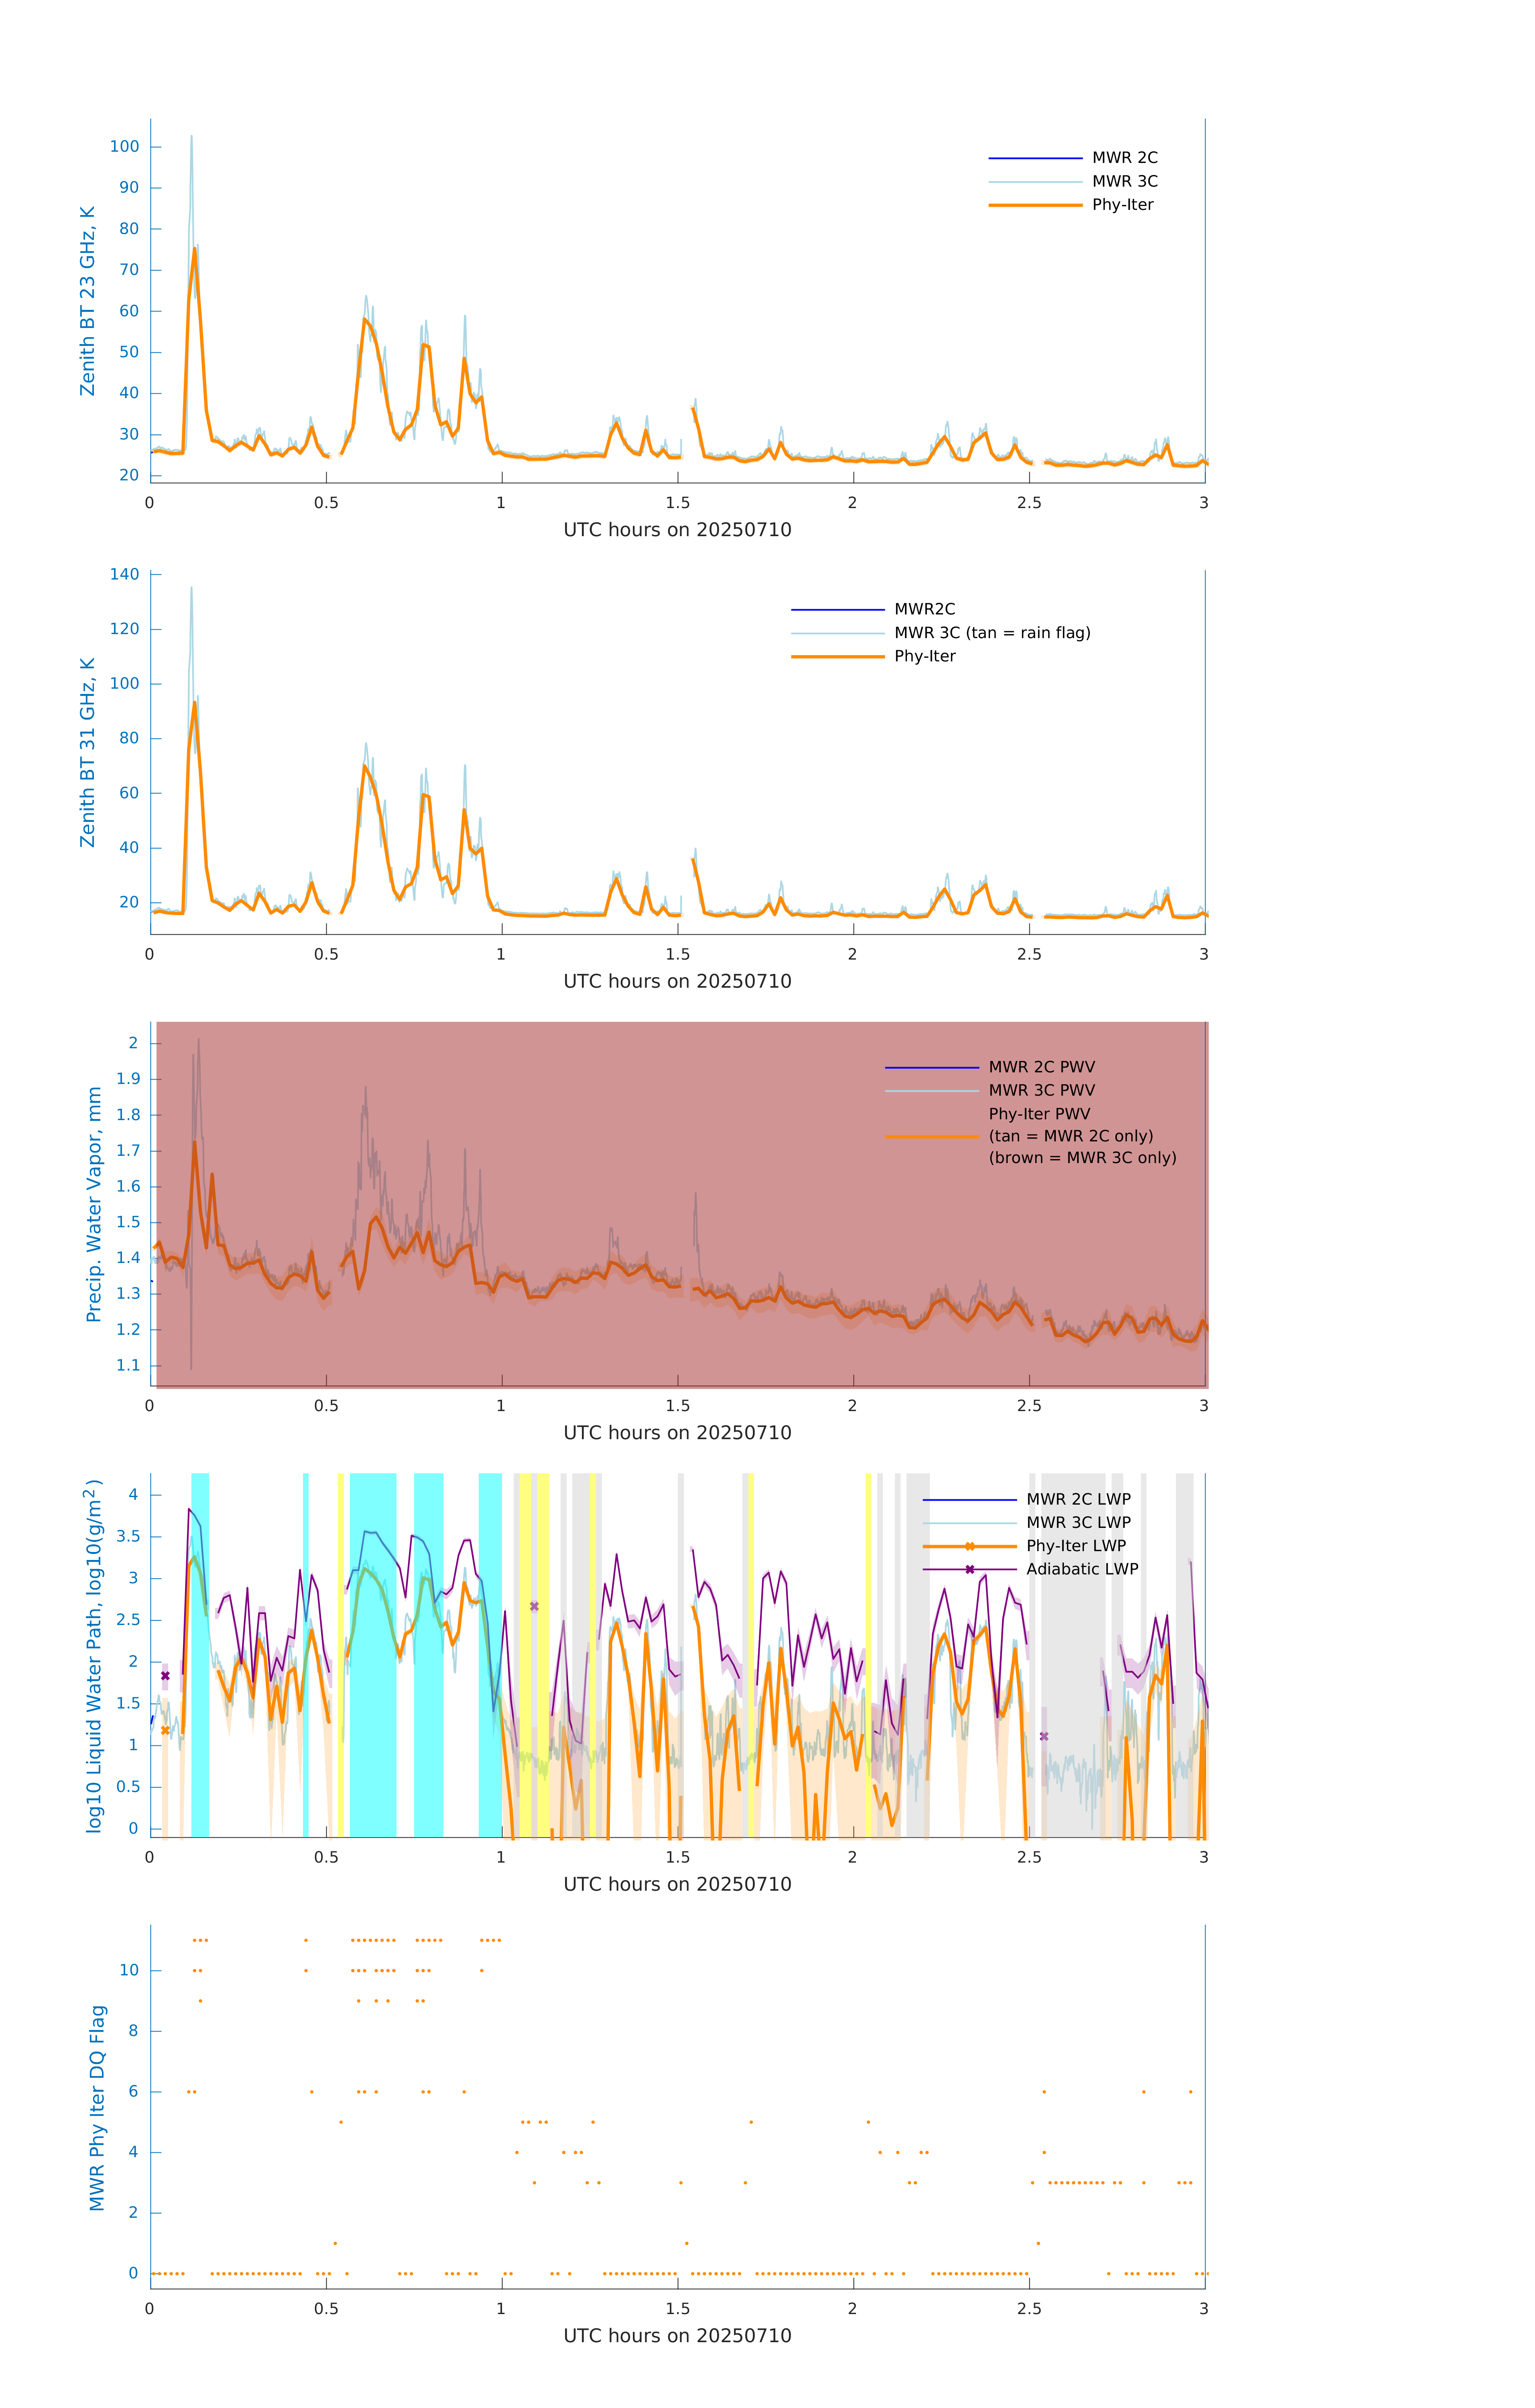Click the x-axis title under the DQ Flag plot
Image resolution: width=1535 pixels, height=2408 pixels.
tap(677, 2336)
